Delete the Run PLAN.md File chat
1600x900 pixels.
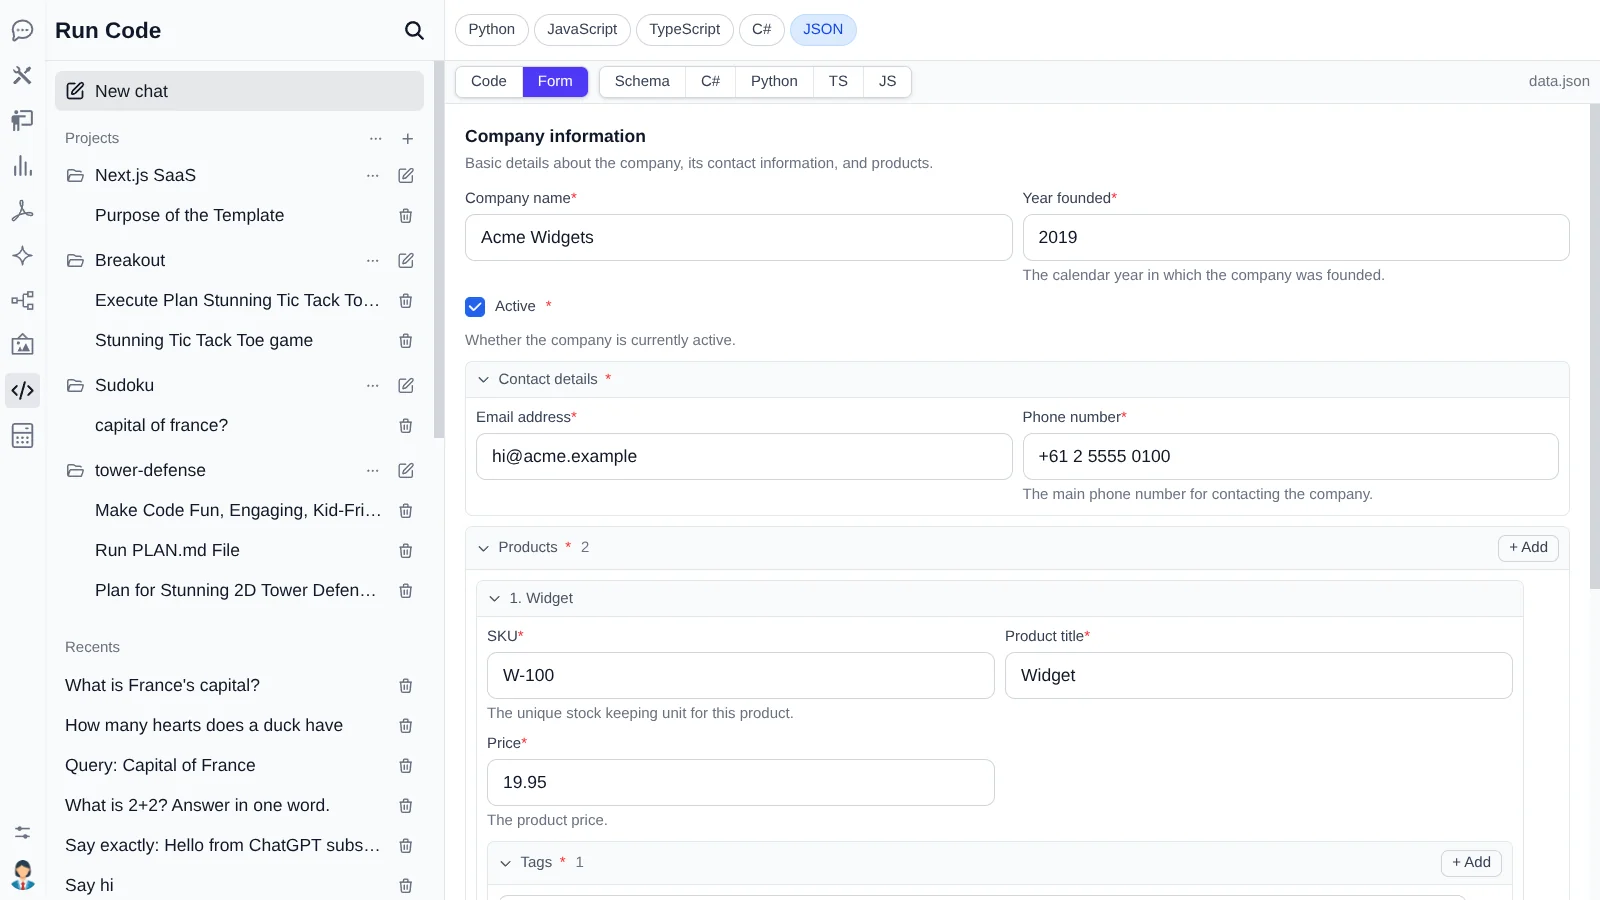pos(406,551)
